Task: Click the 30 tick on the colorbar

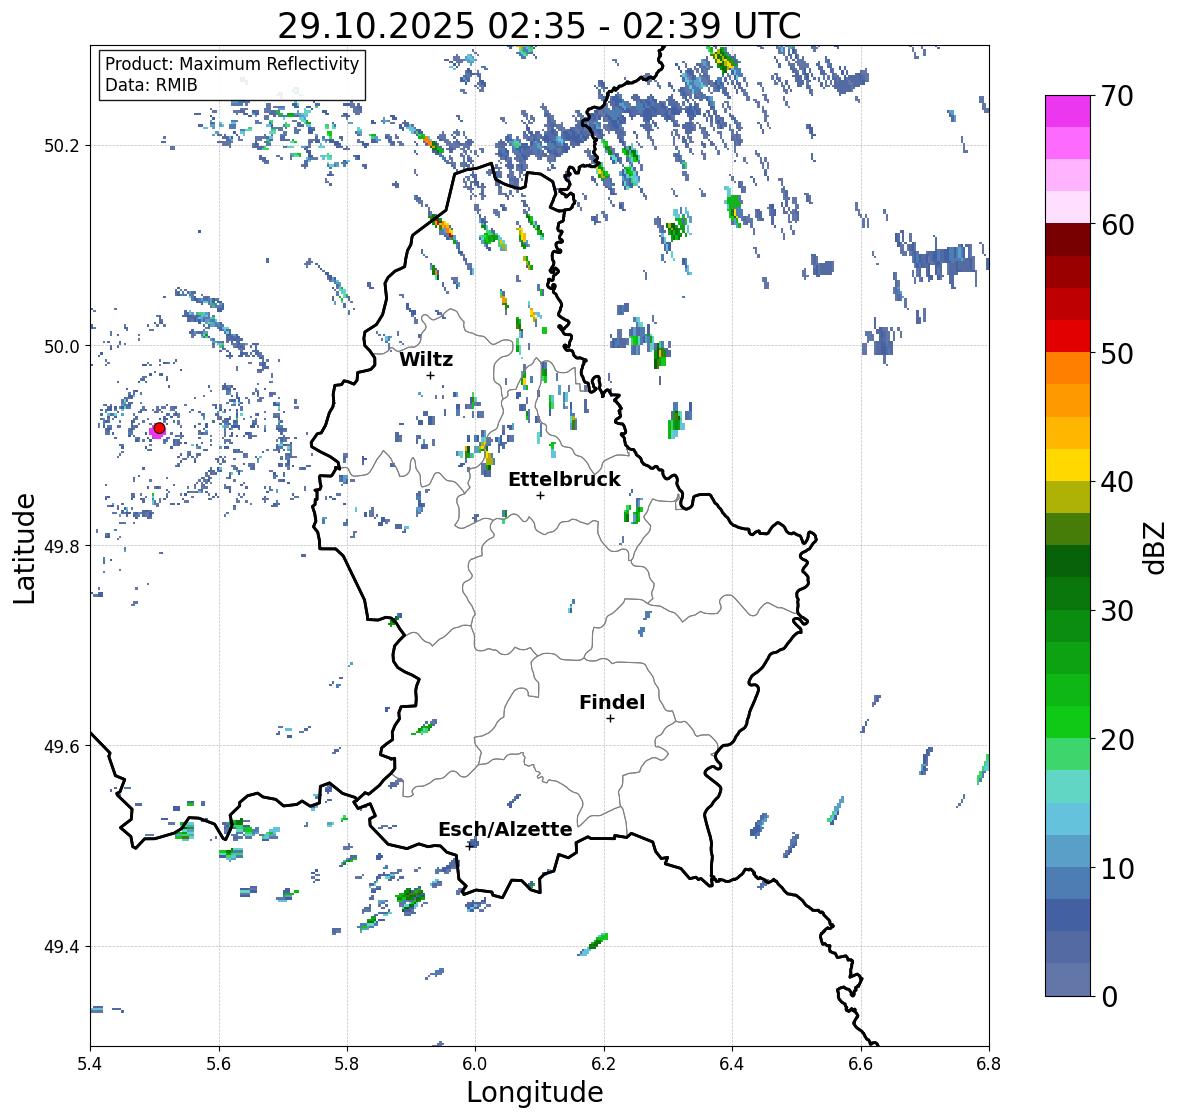Action: point(1117,610)
